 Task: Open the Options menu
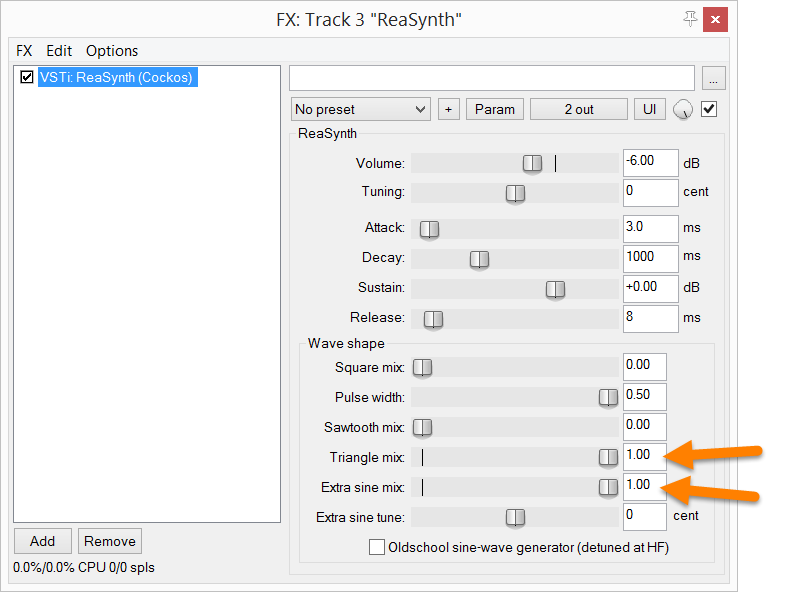[x=112, y=51]
